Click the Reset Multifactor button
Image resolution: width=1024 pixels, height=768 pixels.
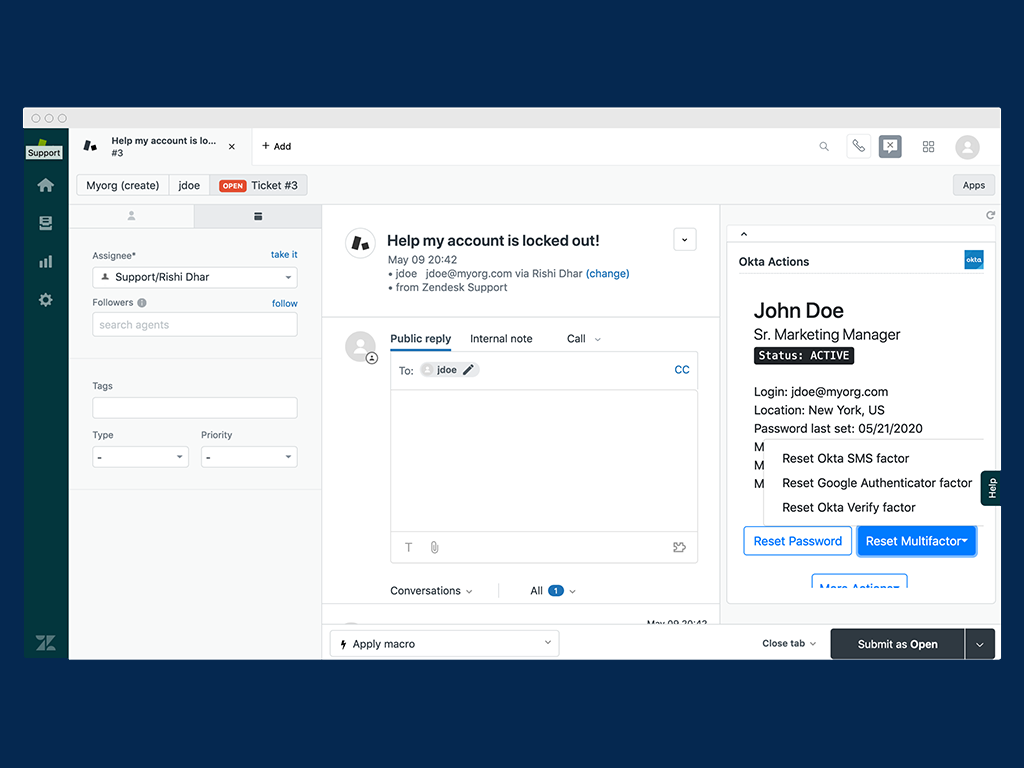click(916, 541)
